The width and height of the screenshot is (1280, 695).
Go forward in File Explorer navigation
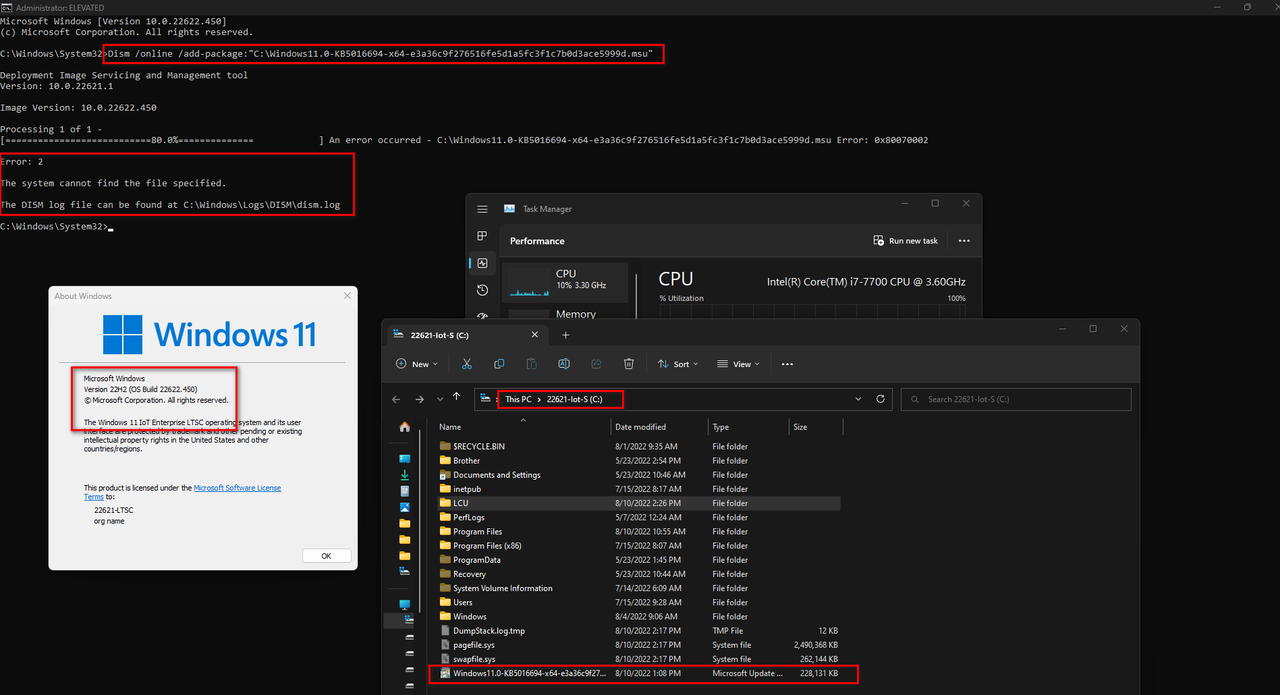click(x=419, y=399)
